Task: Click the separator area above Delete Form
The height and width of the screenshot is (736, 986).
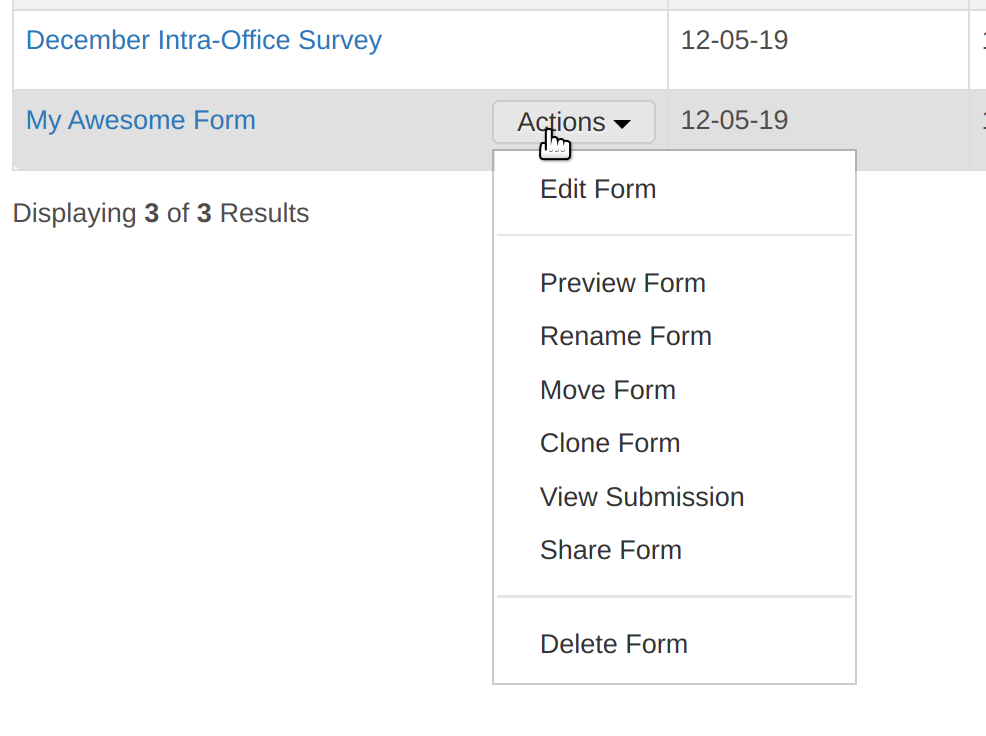Action: [674, 597]
